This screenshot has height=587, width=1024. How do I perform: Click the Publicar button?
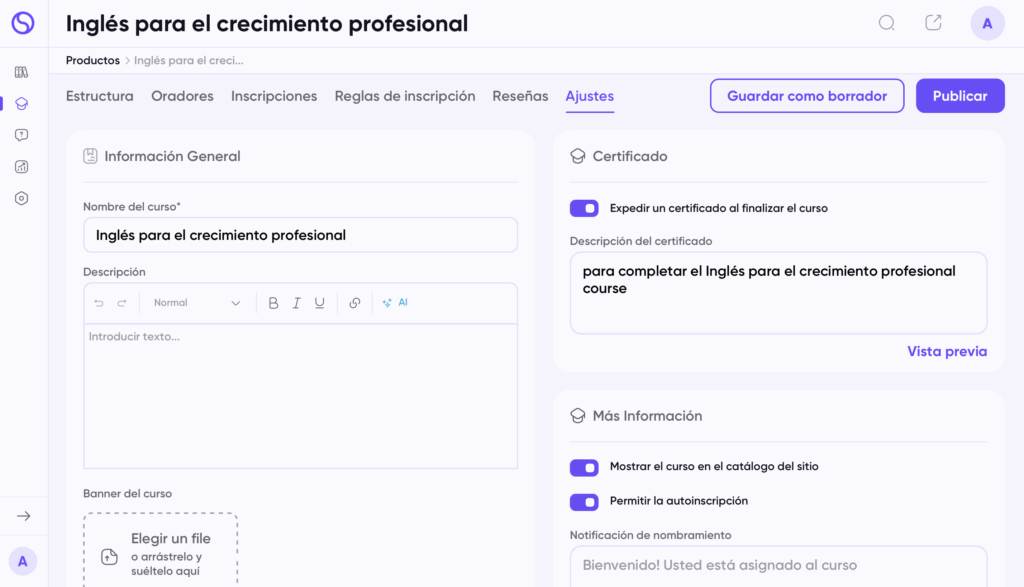tap(960, 96)
